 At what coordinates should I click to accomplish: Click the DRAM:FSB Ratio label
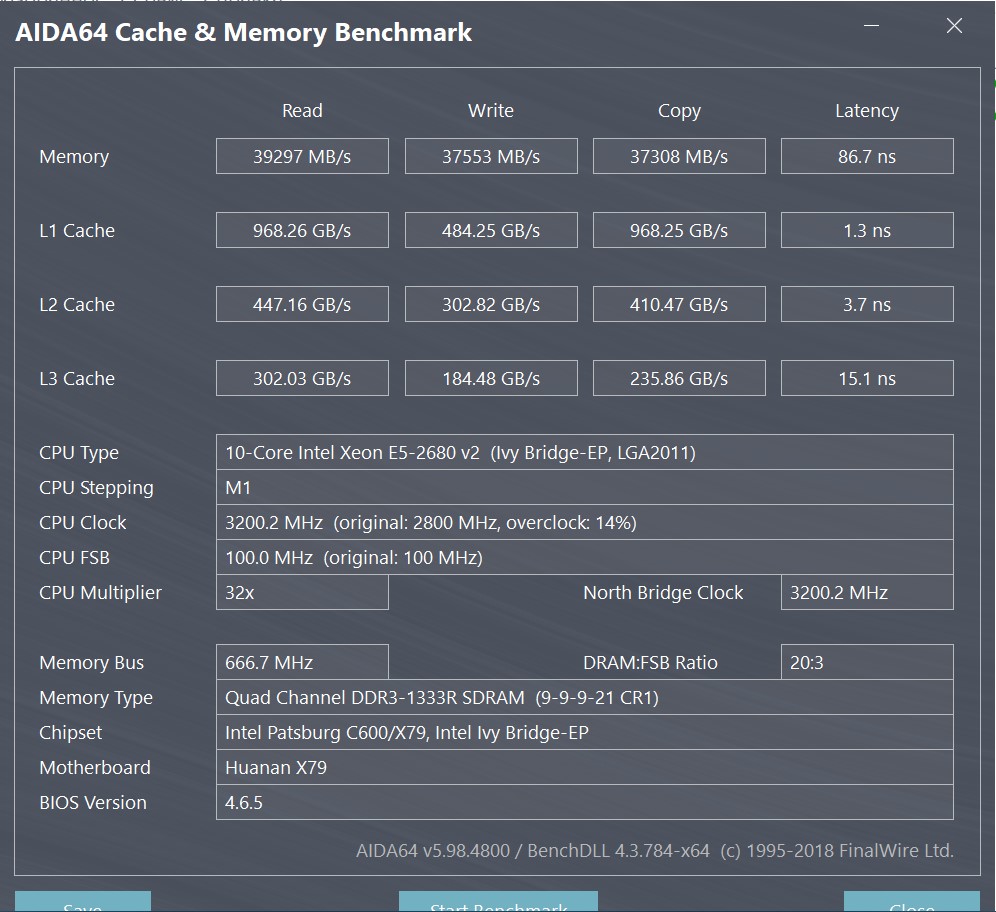[650, 662]
